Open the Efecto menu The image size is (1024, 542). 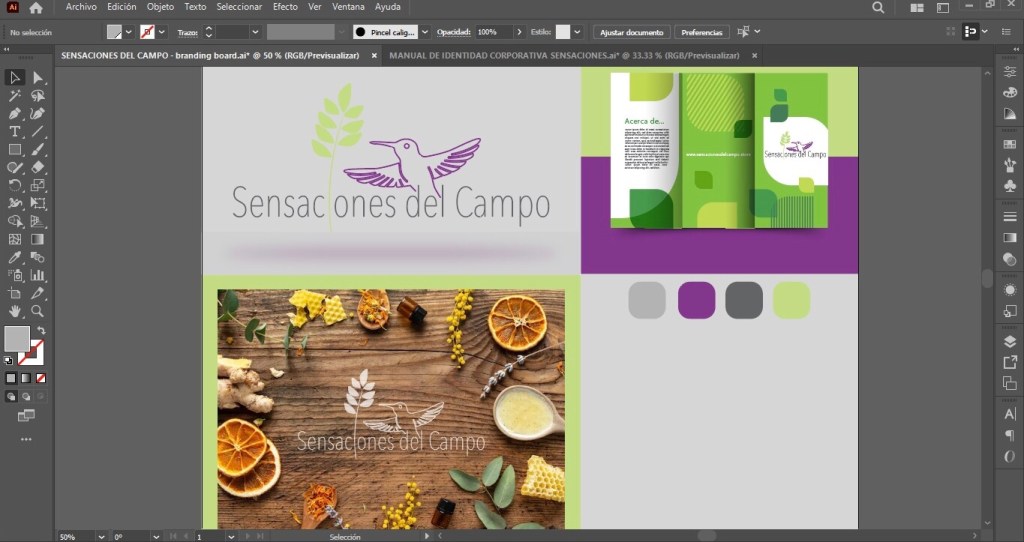tap(285, 7)
